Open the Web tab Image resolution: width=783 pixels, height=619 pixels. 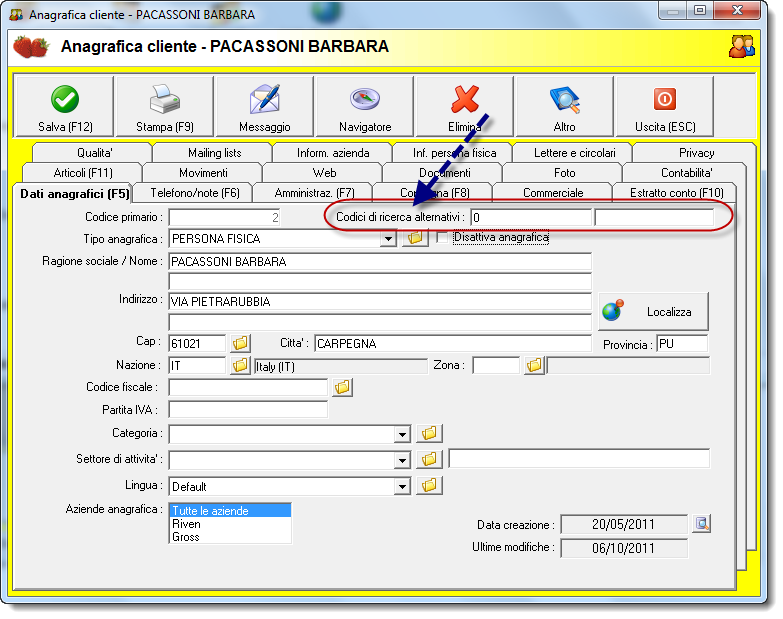324,173
